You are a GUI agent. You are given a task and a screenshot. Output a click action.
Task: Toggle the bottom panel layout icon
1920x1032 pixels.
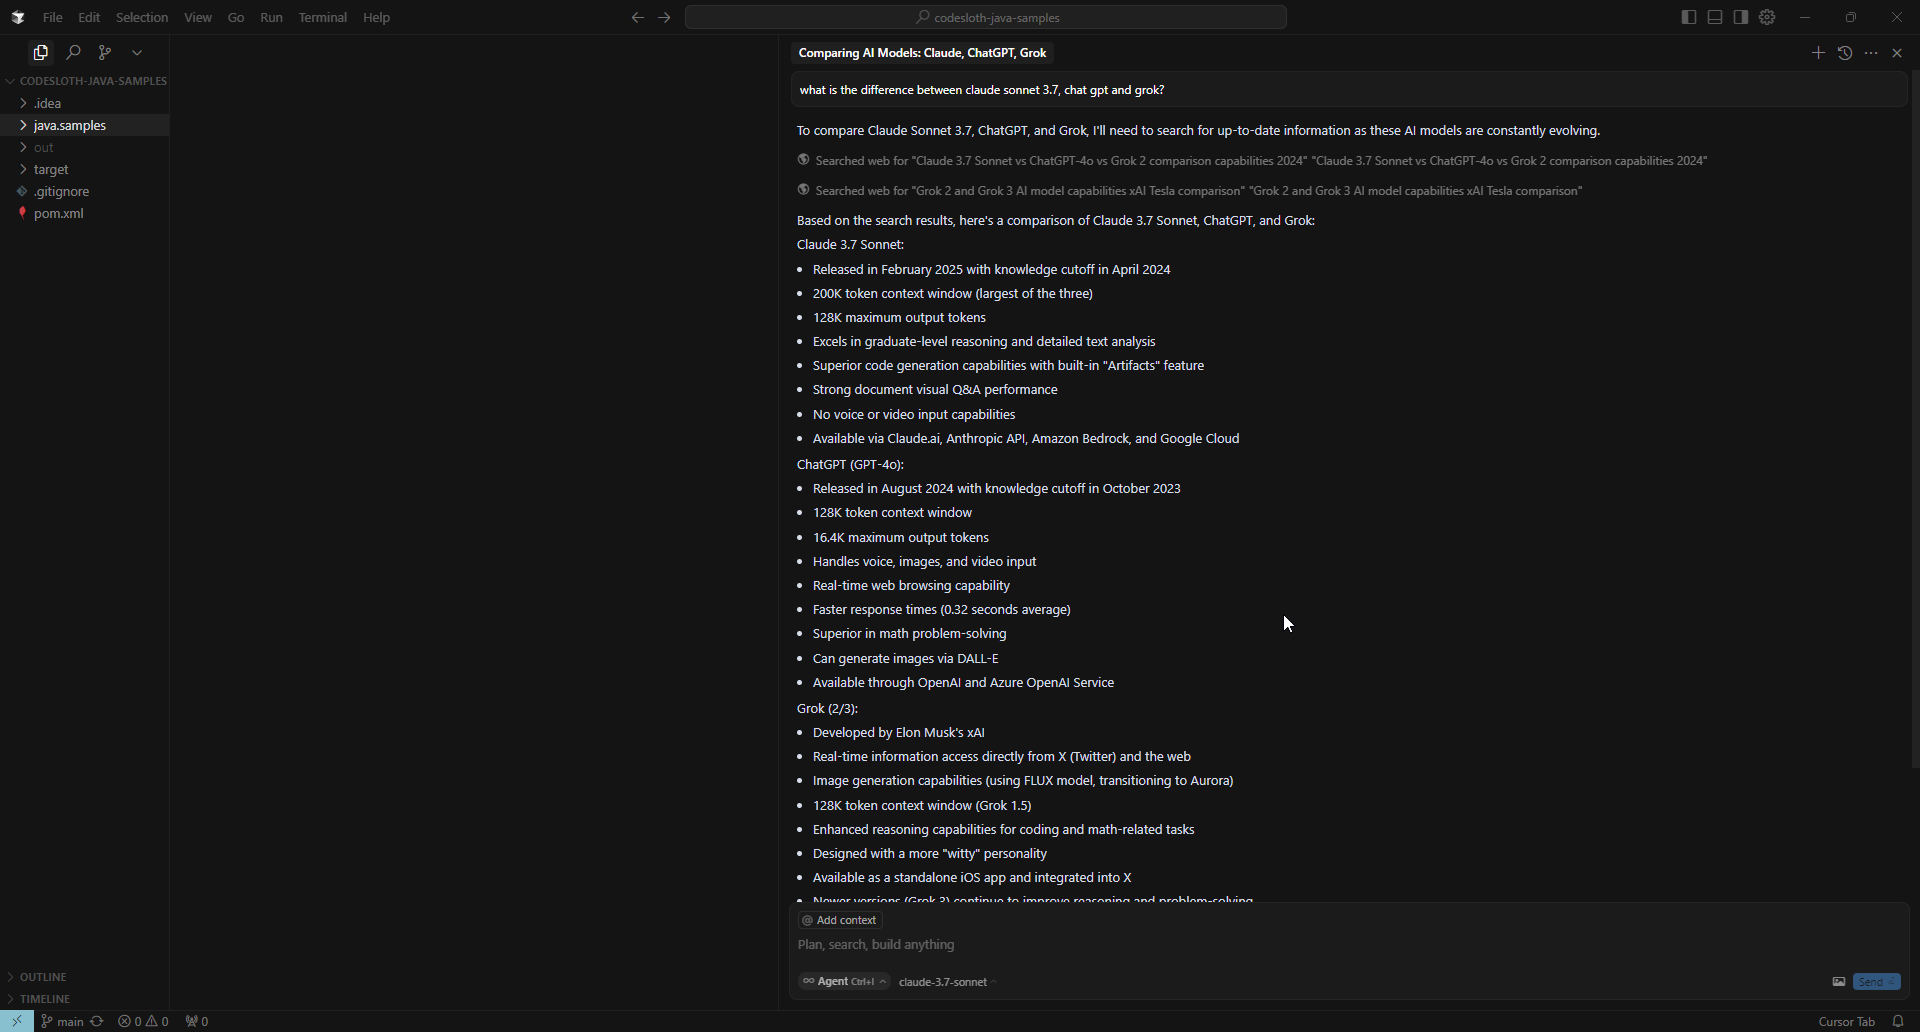coord(1715,17)
